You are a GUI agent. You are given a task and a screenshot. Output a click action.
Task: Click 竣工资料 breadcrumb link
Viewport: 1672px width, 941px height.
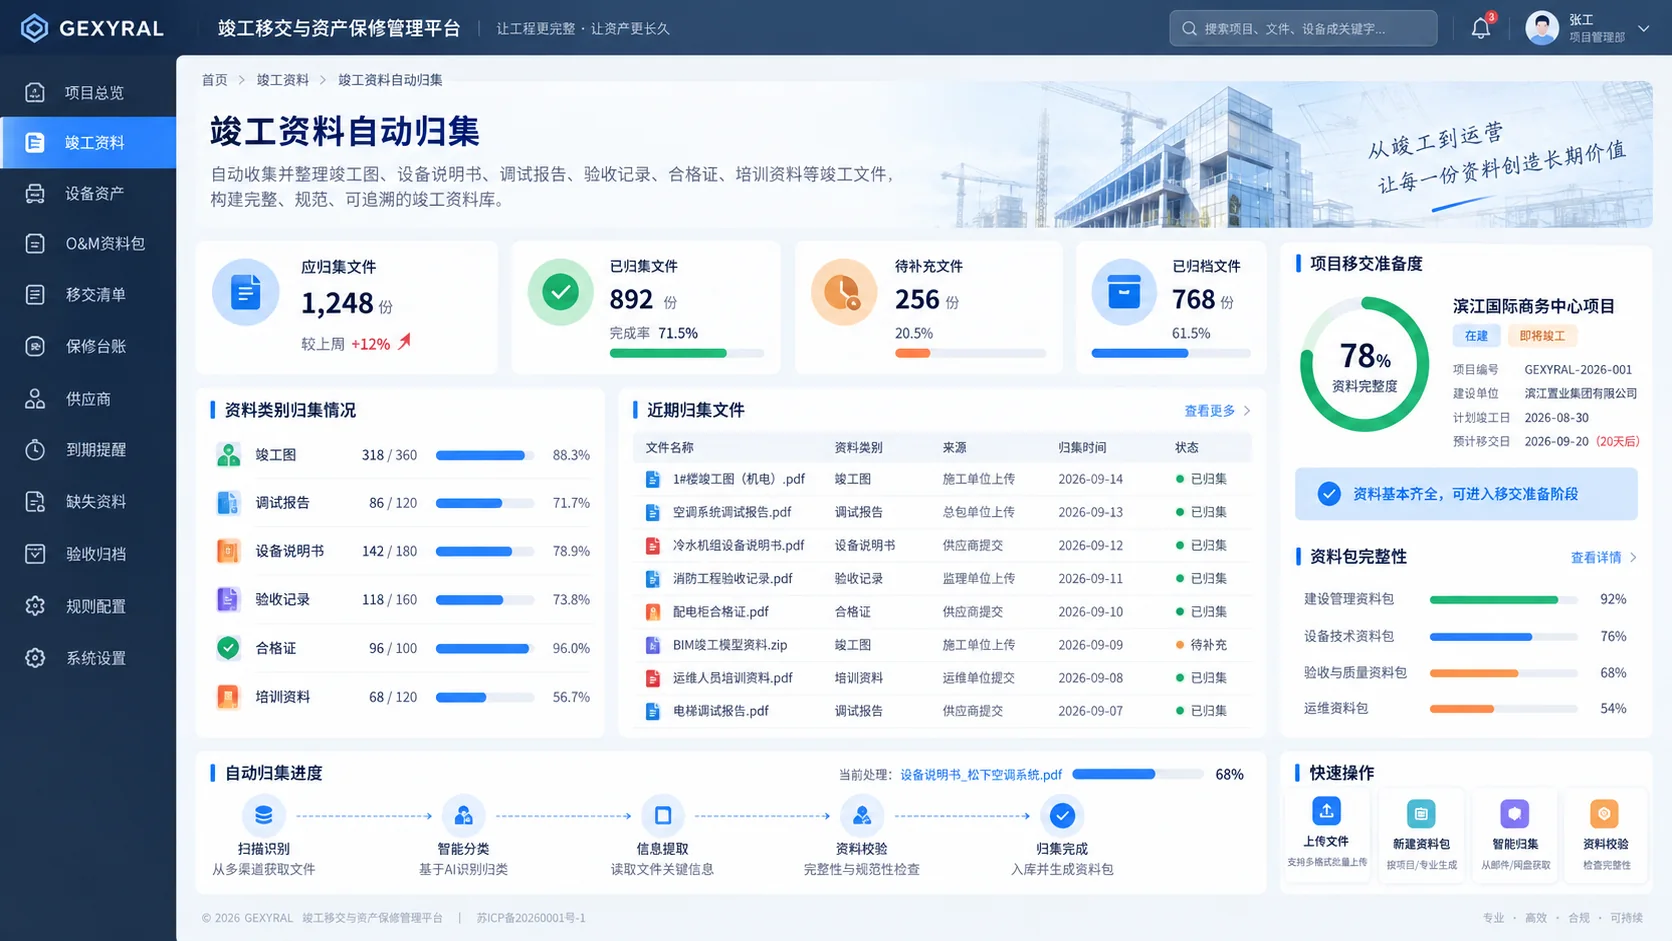283,80
